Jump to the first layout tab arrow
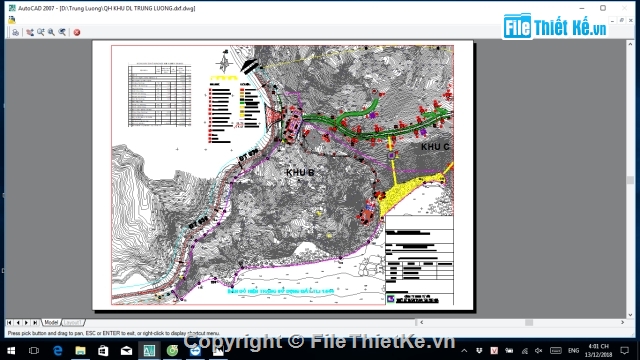The image size is (640, 360). (9, 322)
